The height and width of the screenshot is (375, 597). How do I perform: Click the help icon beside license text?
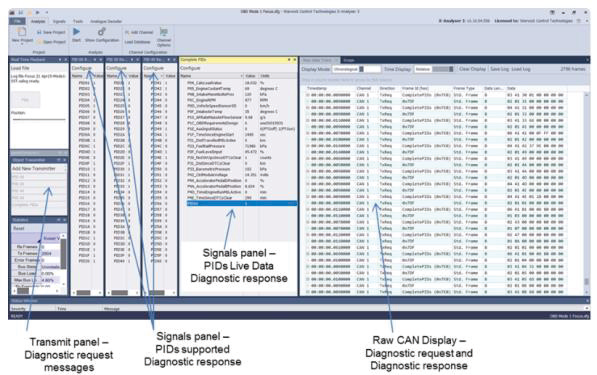click(578, 21)
